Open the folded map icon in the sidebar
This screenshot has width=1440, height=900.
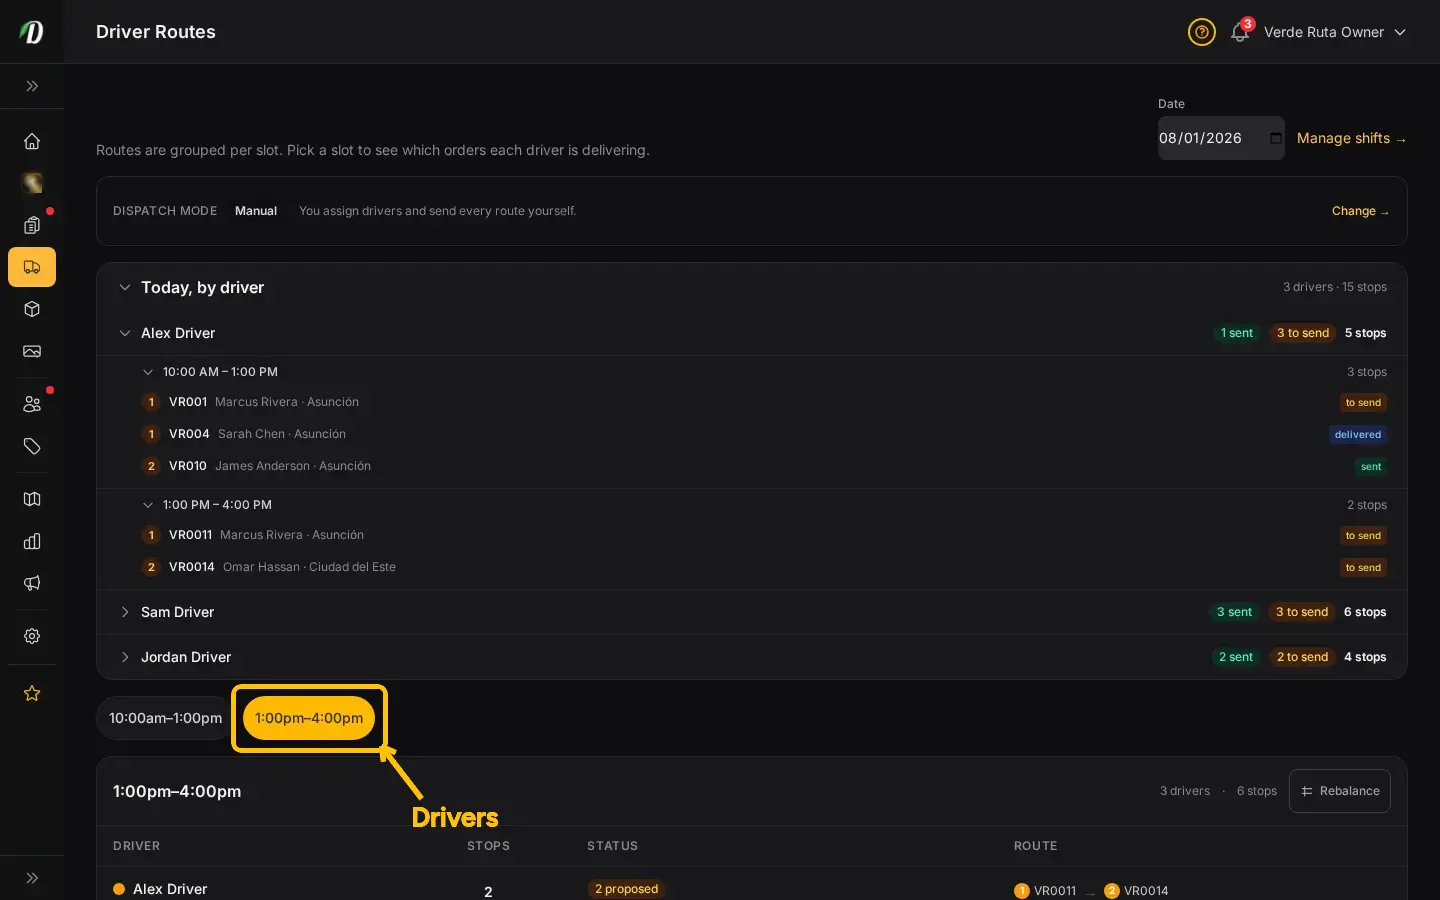coord(32,499)
